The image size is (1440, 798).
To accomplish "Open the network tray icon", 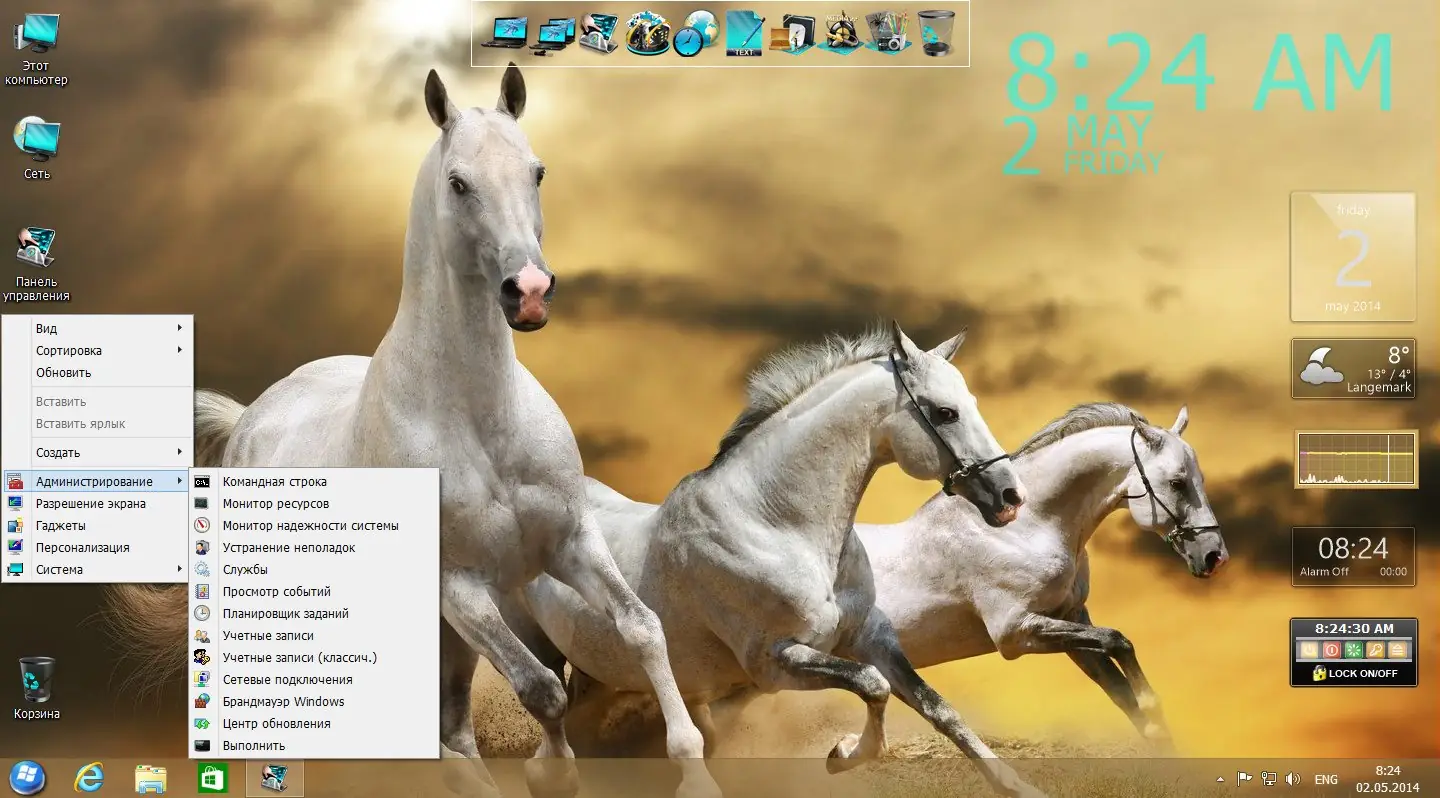I will (1269, 779).
